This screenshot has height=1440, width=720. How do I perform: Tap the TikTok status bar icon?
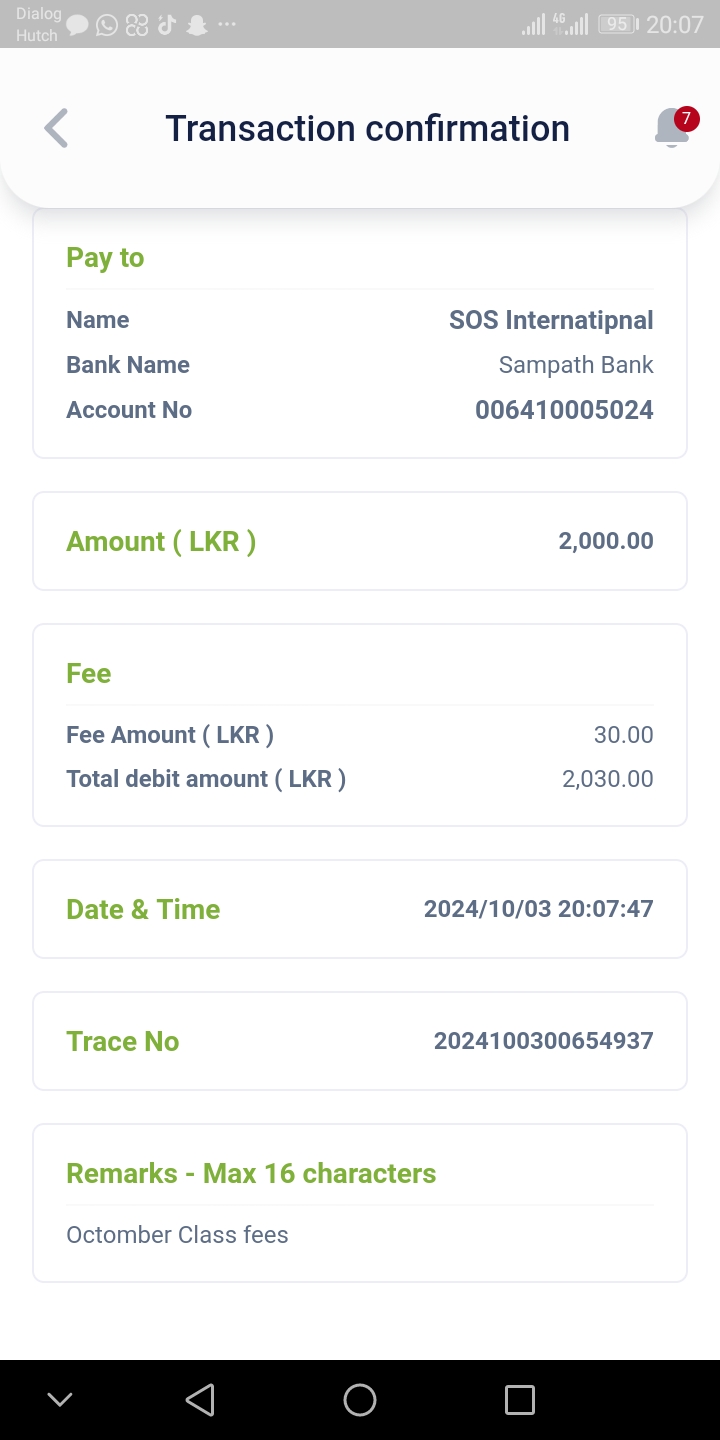(x=166, y=25)
